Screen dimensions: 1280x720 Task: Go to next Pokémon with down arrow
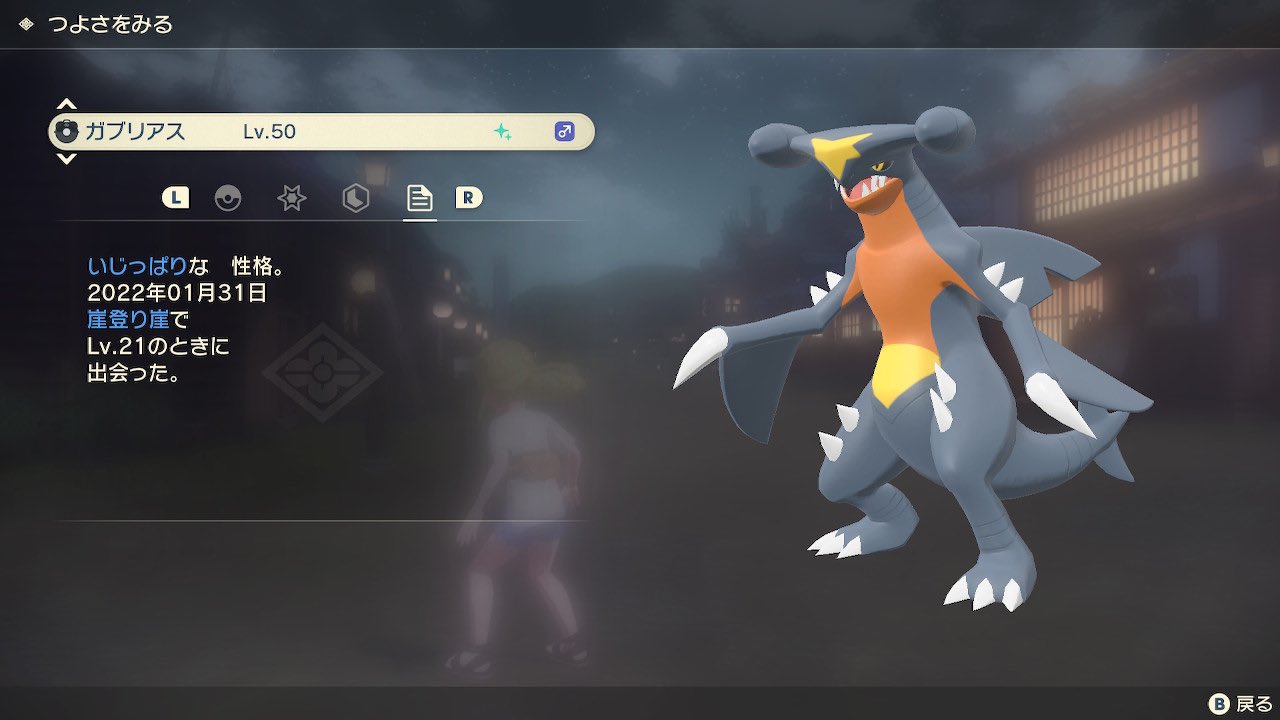click(66, 157)
